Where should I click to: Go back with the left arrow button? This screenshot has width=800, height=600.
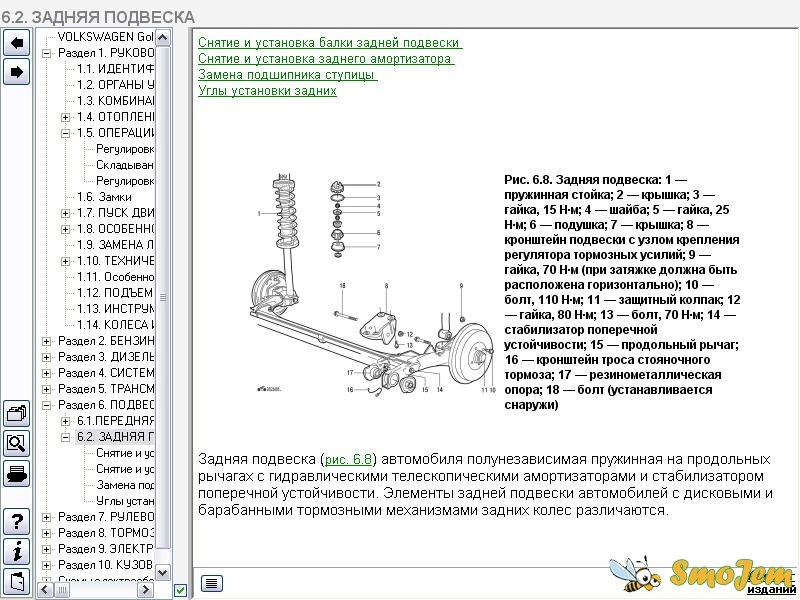(x=17, y=42)
